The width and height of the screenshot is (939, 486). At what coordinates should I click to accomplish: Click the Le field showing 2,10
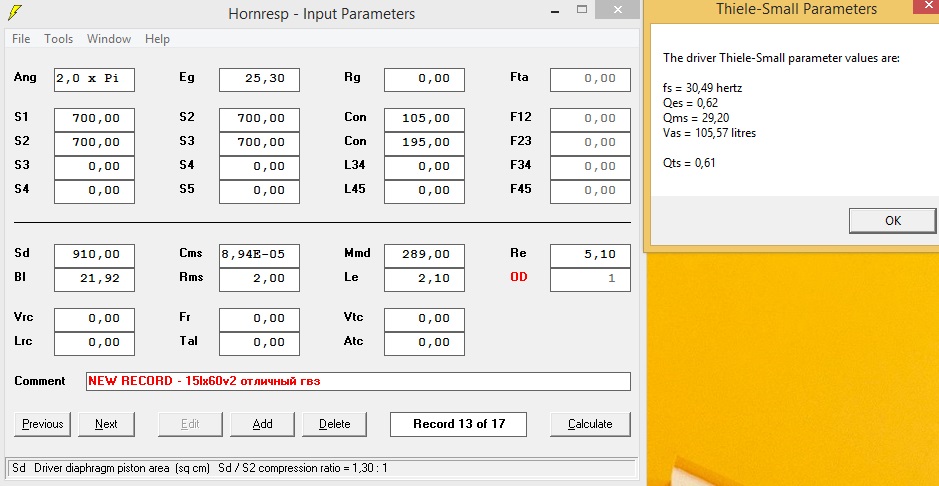click(x=425, y=280)
